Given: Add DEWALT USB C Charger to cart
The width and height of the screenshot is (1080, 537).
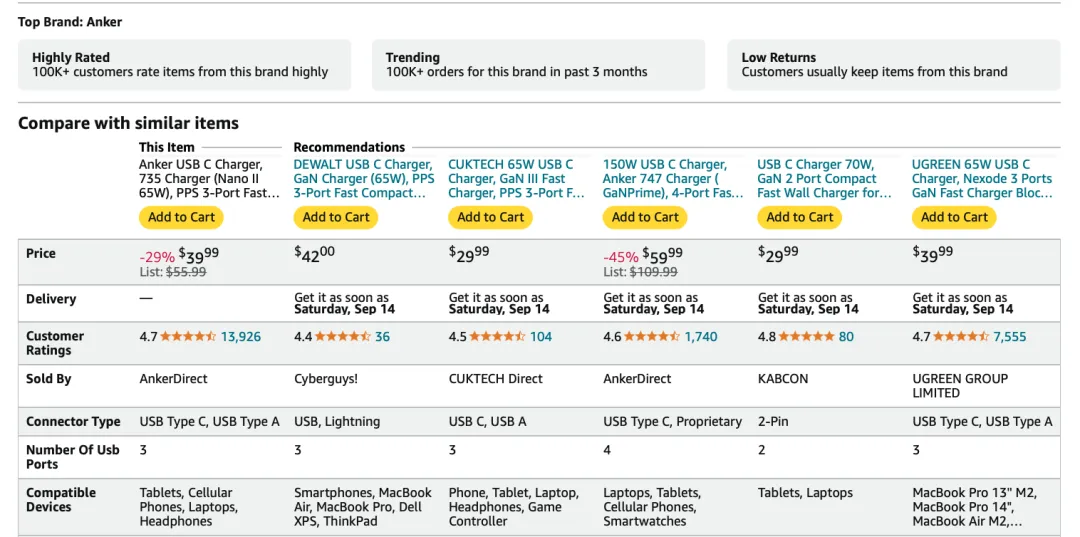Looking at the screenshot, I should coord(336,217).
